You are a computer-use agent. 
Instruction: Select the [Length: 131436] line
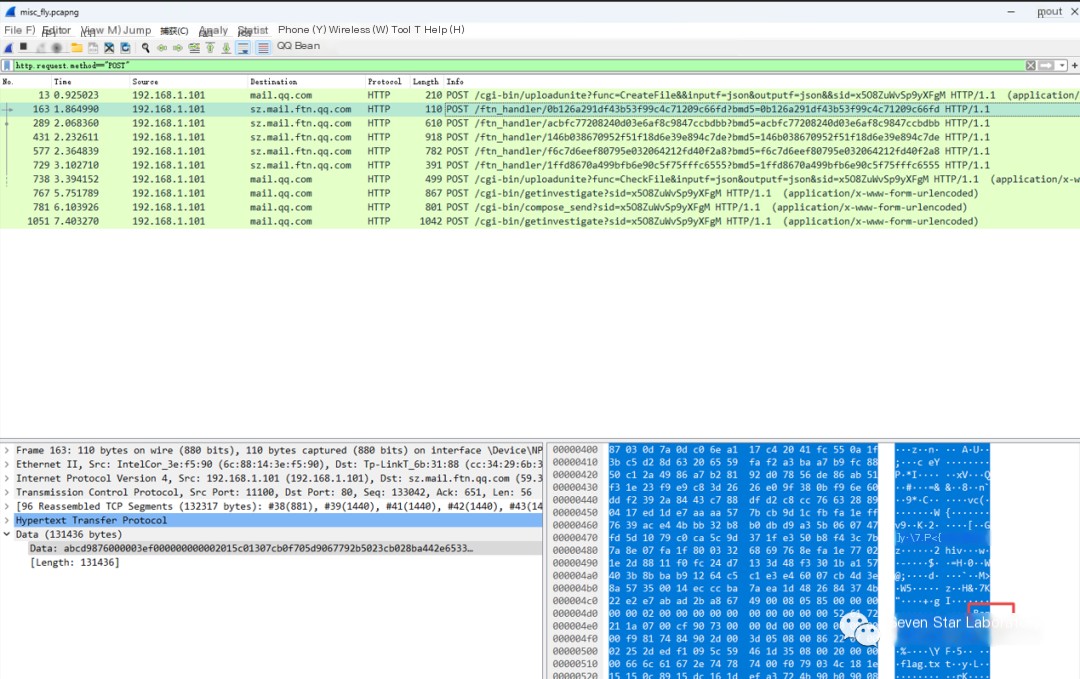pyautogui.click(x=75, y=563)
